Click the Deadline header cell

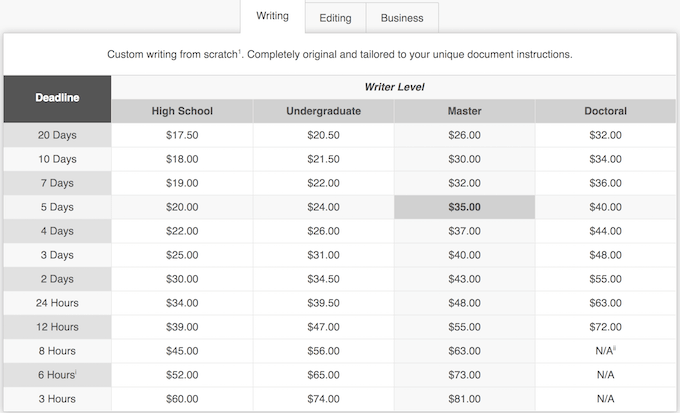coord(57,98)
